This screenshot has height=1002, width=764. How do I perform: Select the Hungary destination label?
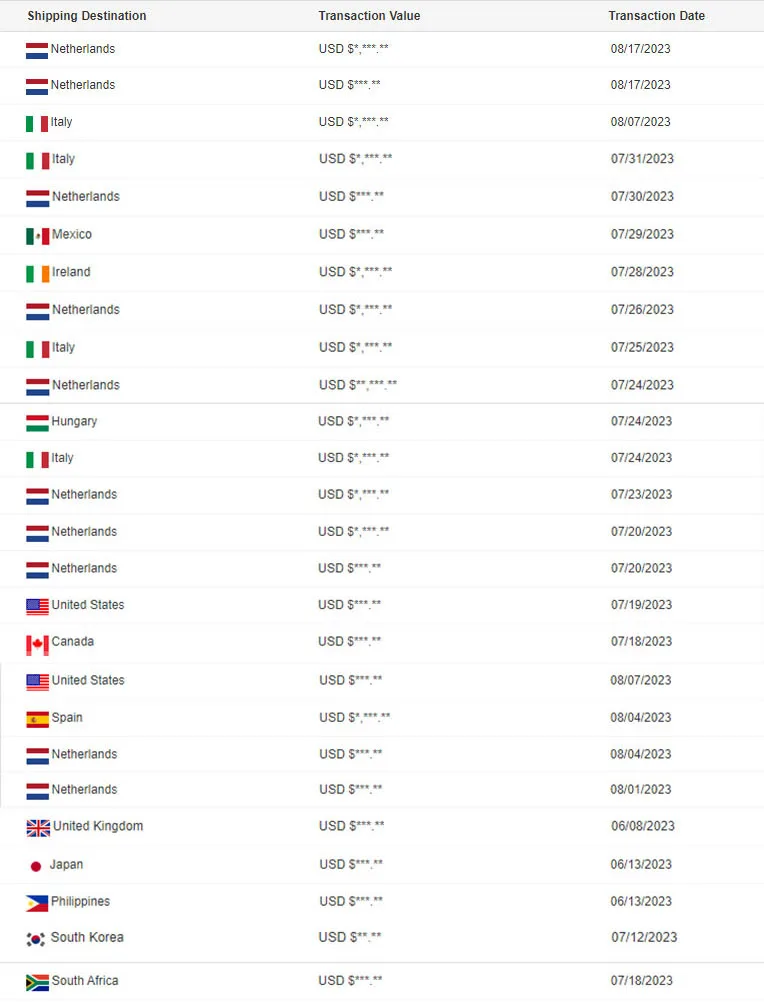coord(75,421)
